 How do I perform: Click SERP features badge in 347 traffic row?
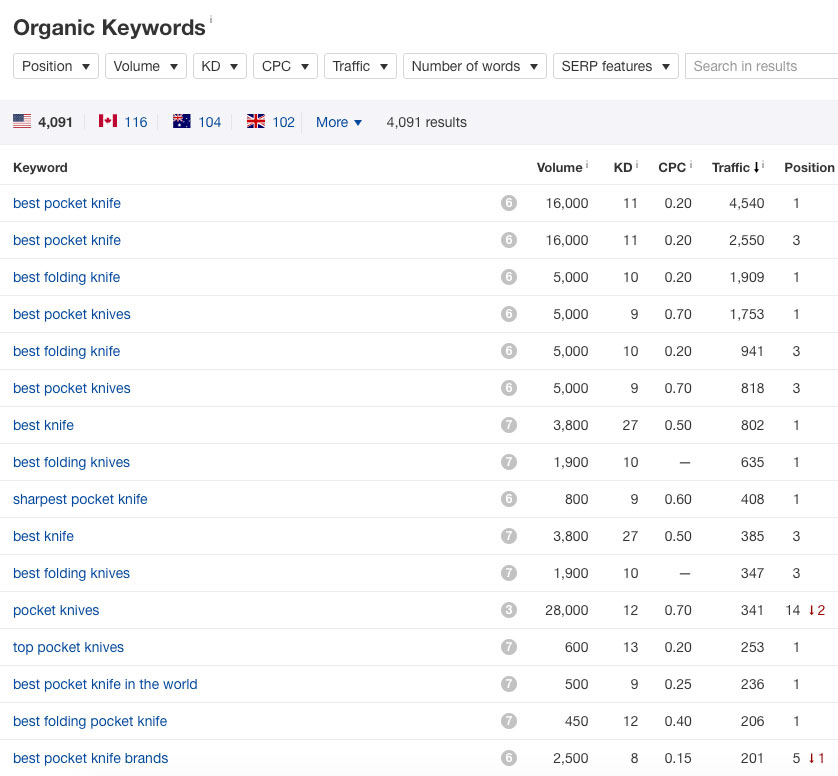tap(509, 573)
